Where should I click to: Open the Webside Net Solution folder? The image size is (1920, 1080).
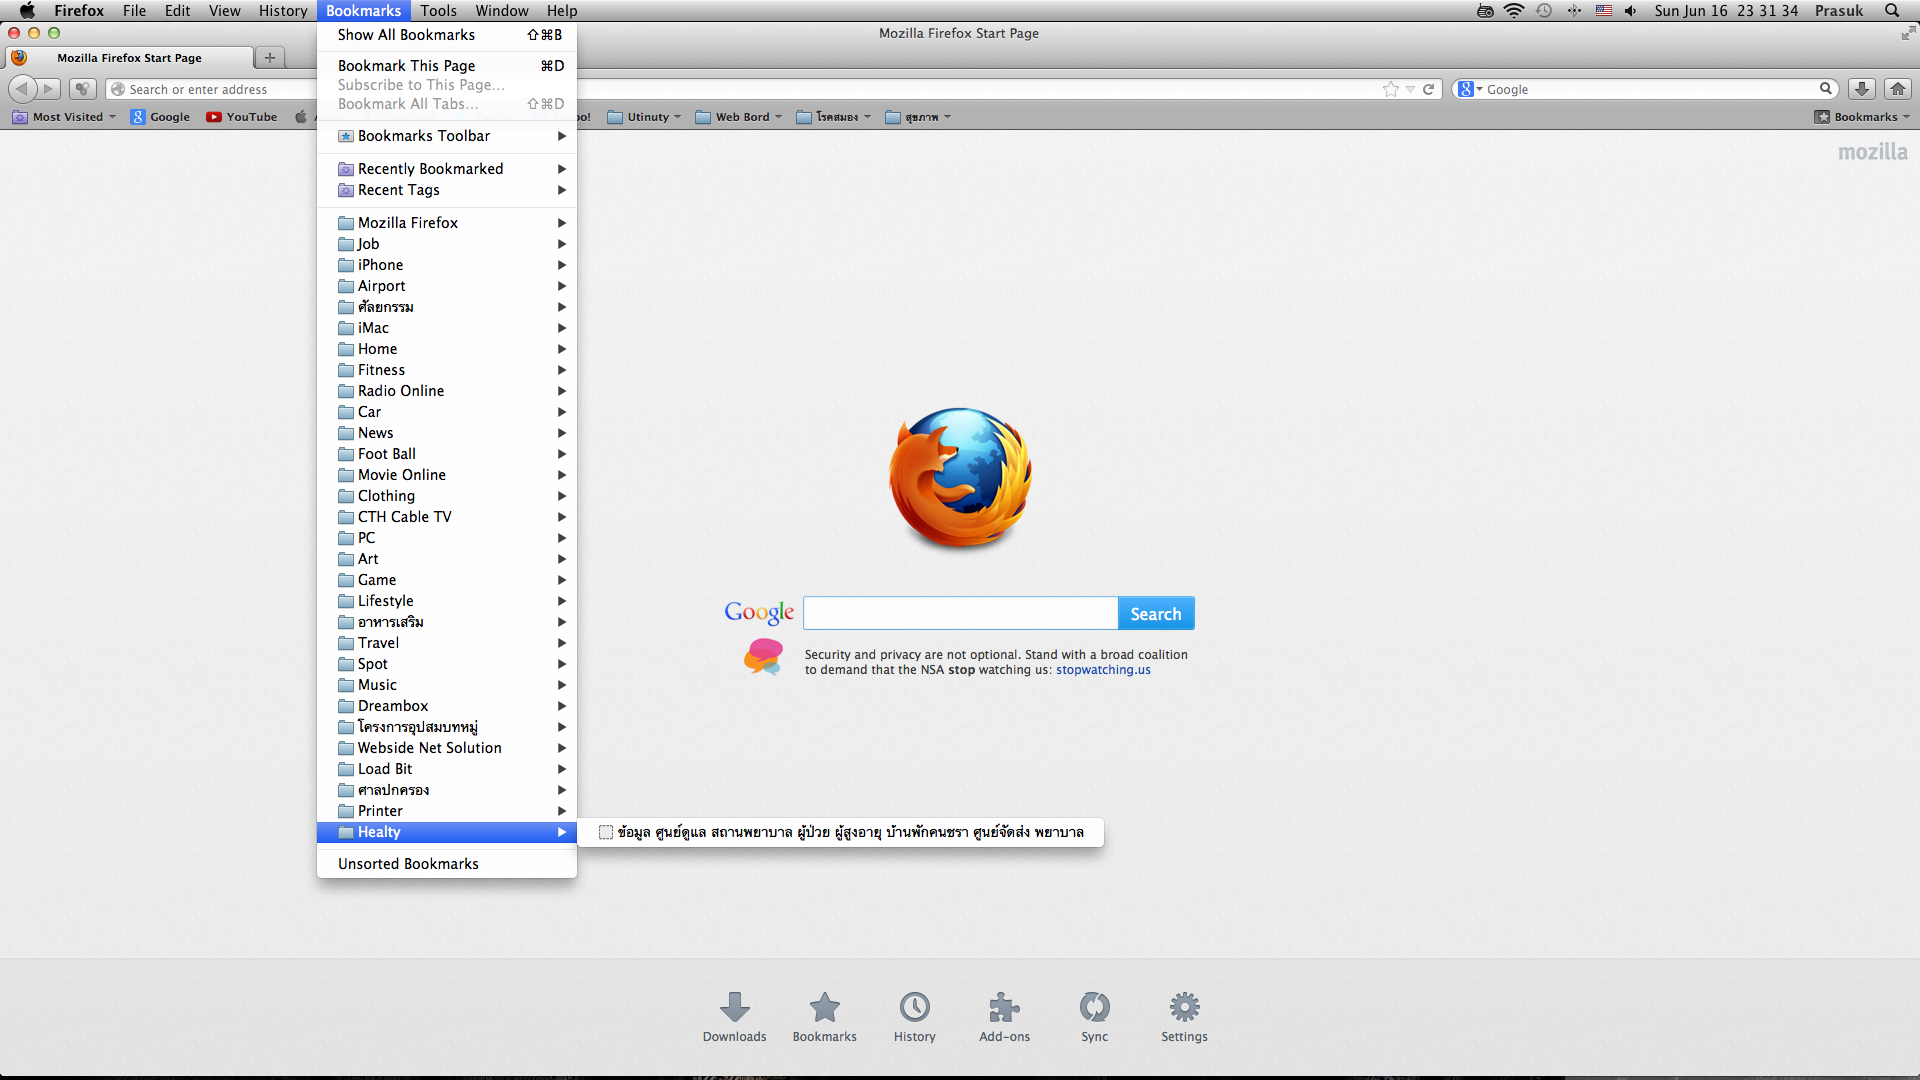click(447, 748)
